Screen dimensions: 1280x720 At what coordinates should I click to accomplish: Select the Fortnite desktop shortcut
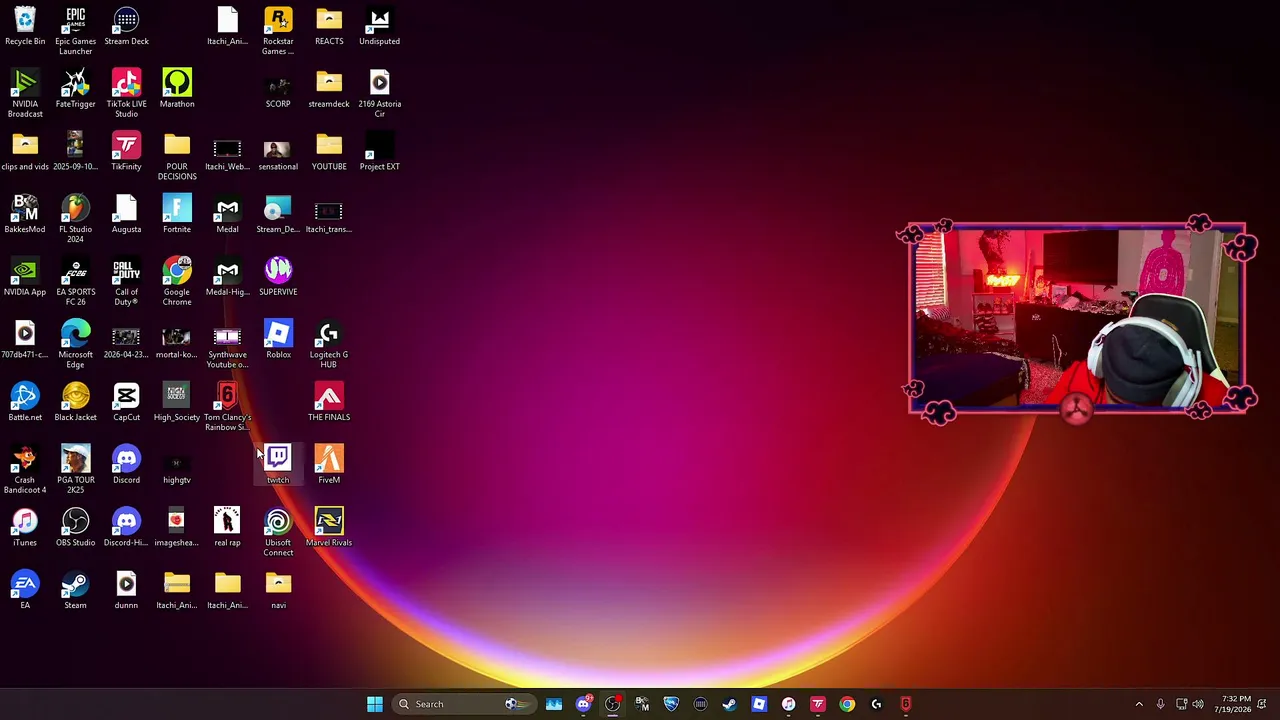point(177,215)
